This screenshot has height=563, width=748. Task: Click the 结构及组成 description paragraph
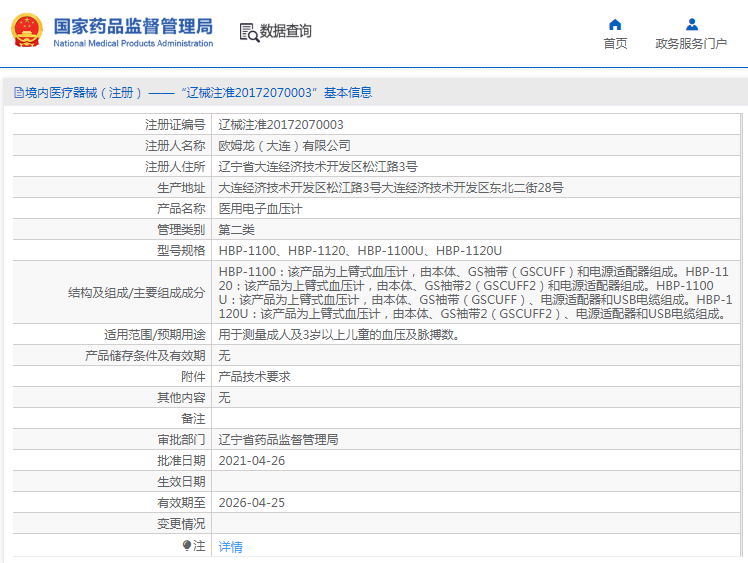475,292
